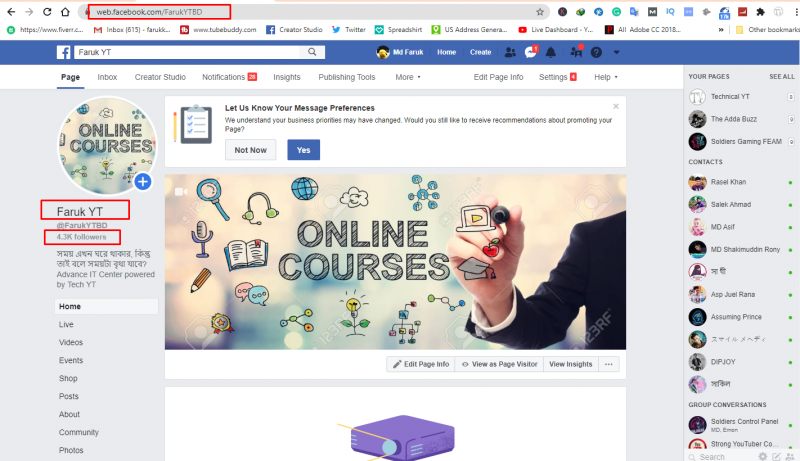This screenshot has height=461, width=800.
Task: Close the message preferences banner
Action: [616, 106]
